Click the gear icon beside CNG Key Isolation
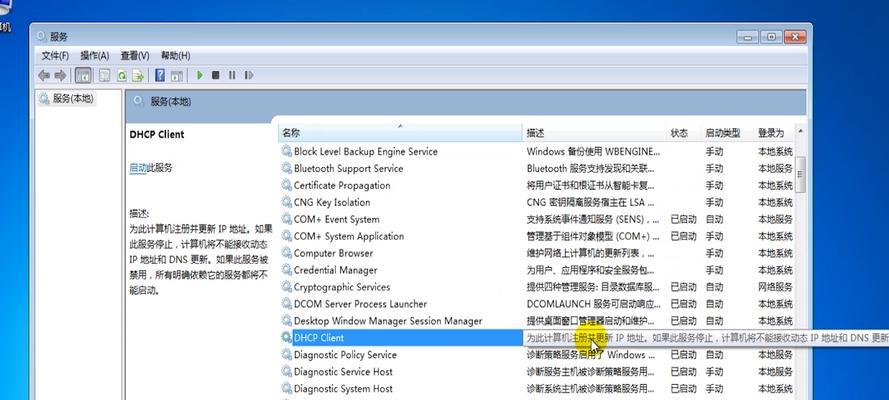Viewport: 889px width, 400px height. 287,202
